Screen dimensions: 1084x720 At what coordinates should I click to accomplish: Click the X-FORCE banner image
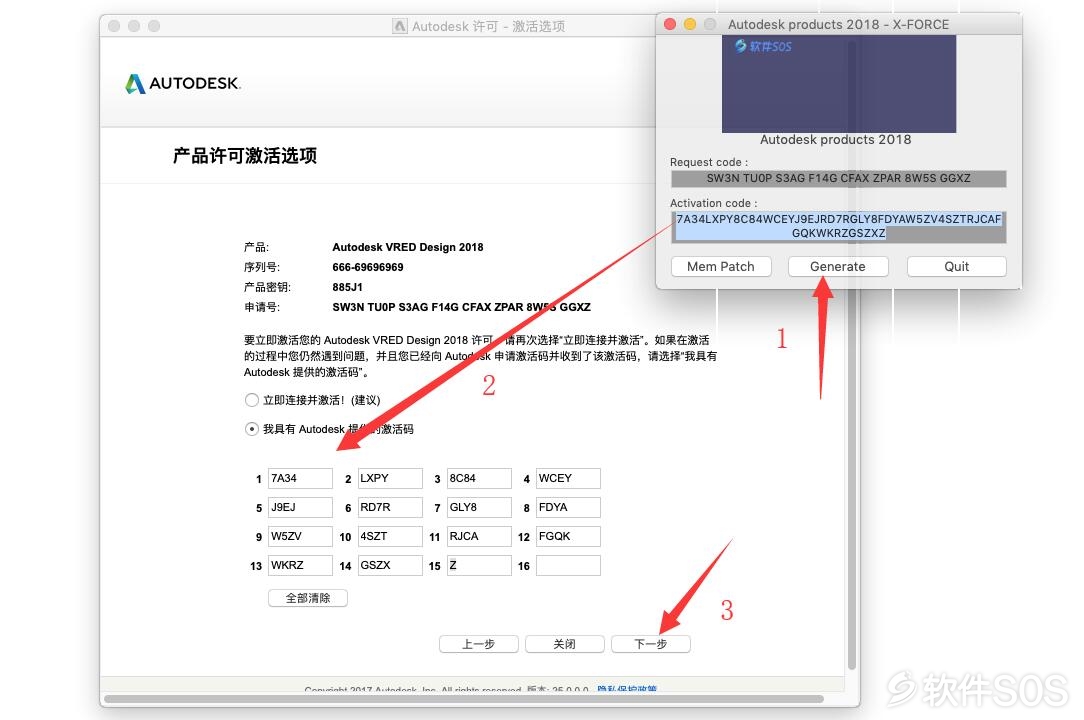click(x=839, y=84)
